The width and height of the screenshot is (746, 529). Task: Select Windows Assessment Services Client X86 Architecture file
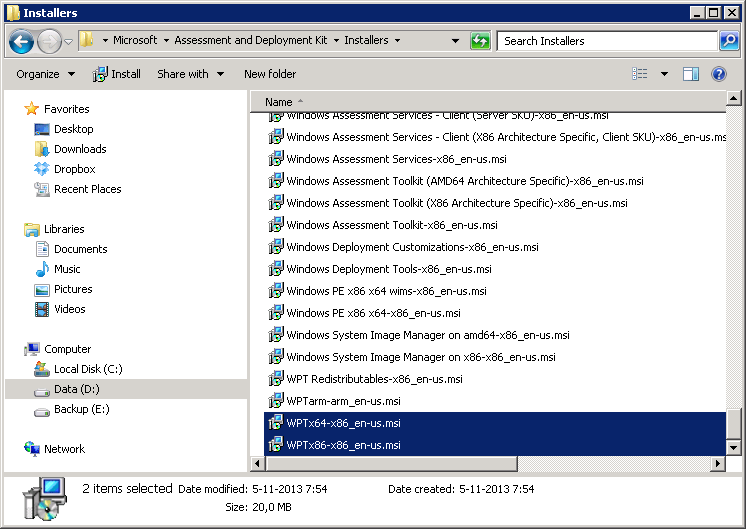(x=495, y=137)
